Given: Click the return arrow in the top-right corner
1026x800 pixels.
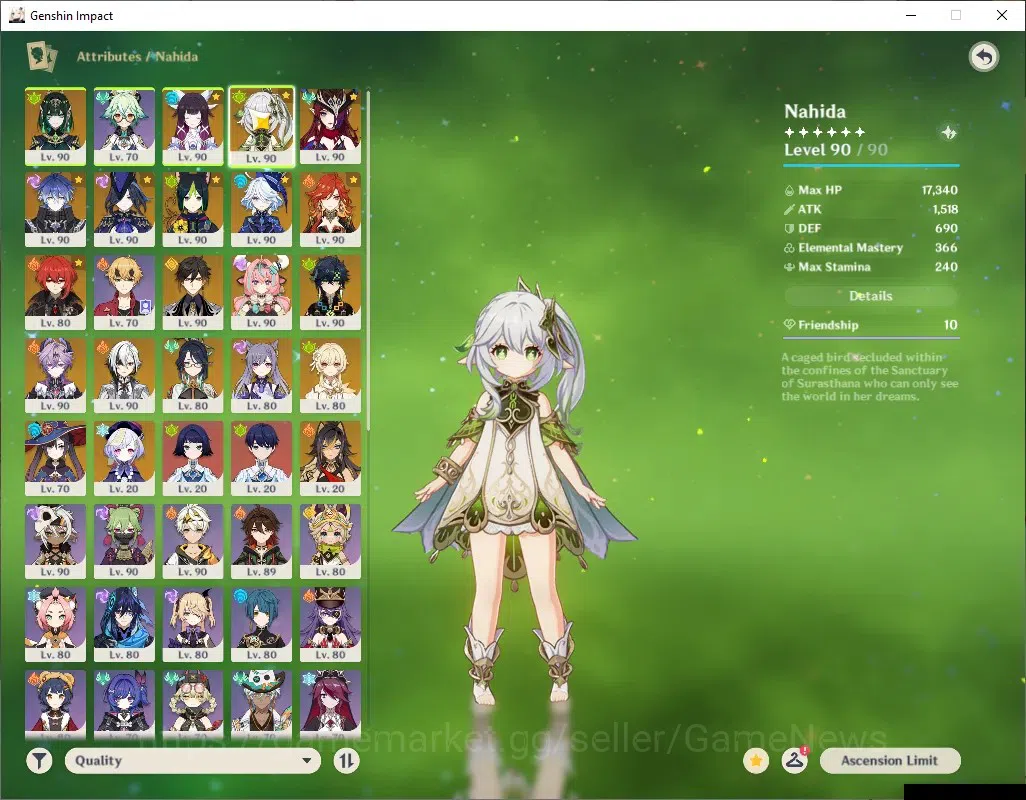Looking at the screenshot, I should pos(983,57).
